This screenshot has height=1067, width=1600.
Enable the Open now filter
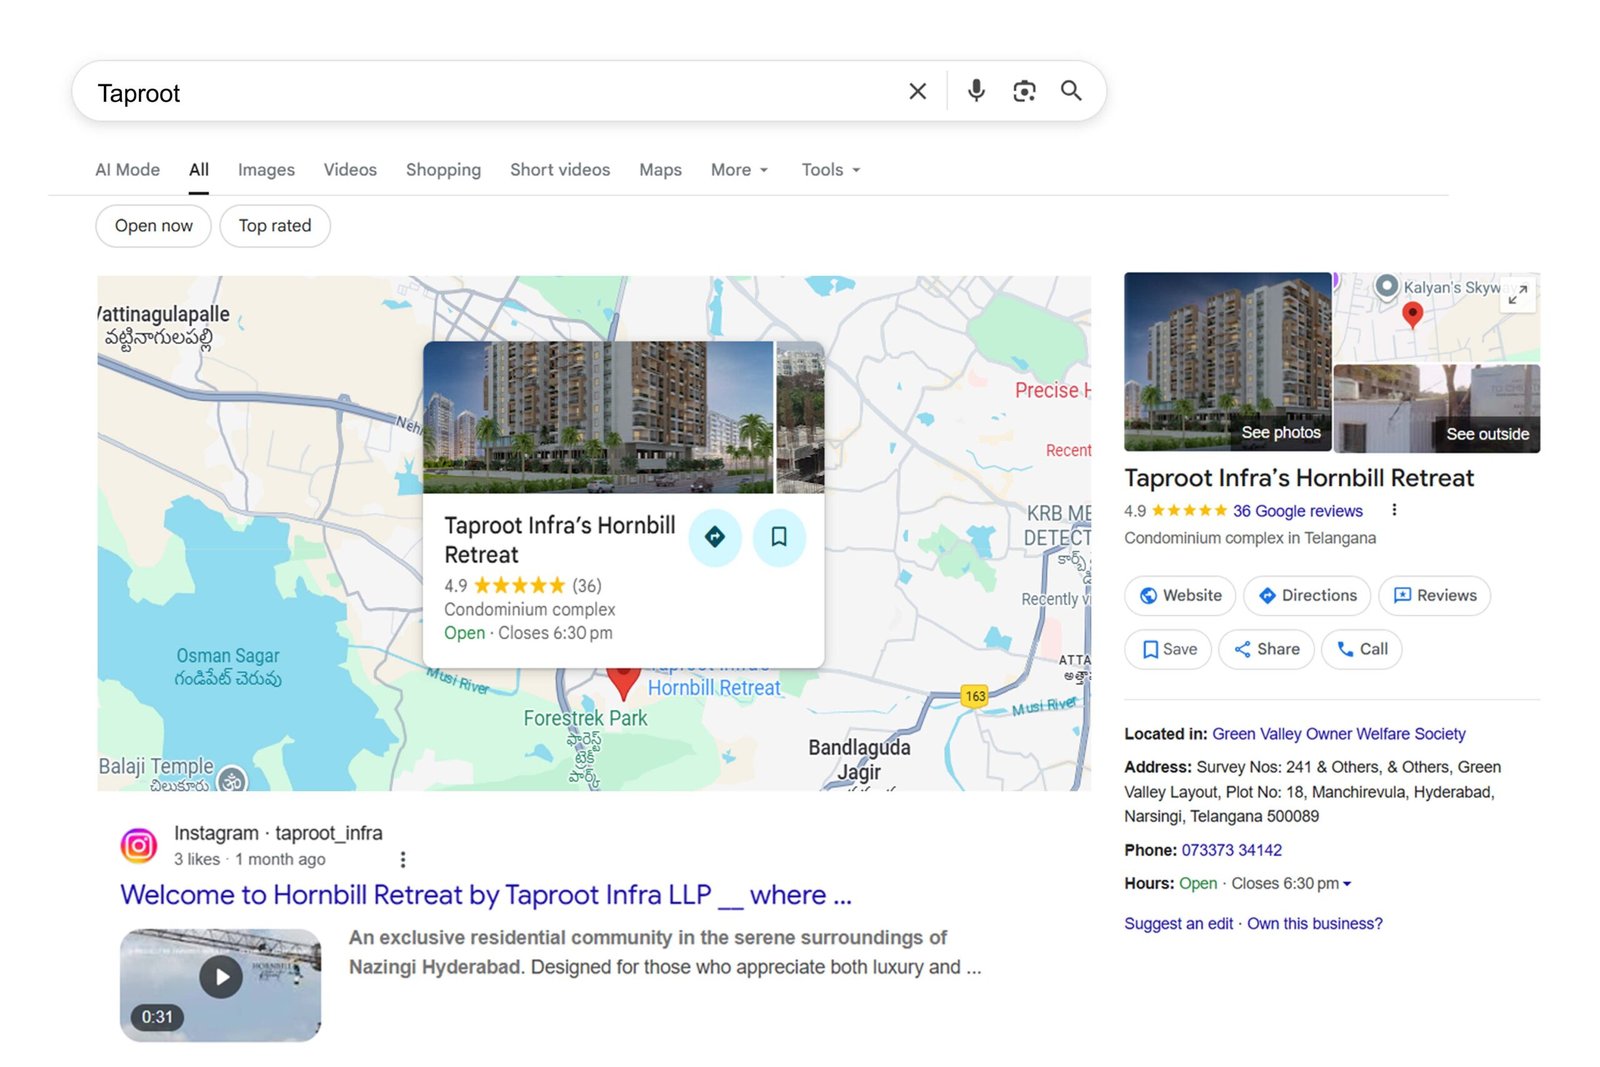[x=152, y=225]
